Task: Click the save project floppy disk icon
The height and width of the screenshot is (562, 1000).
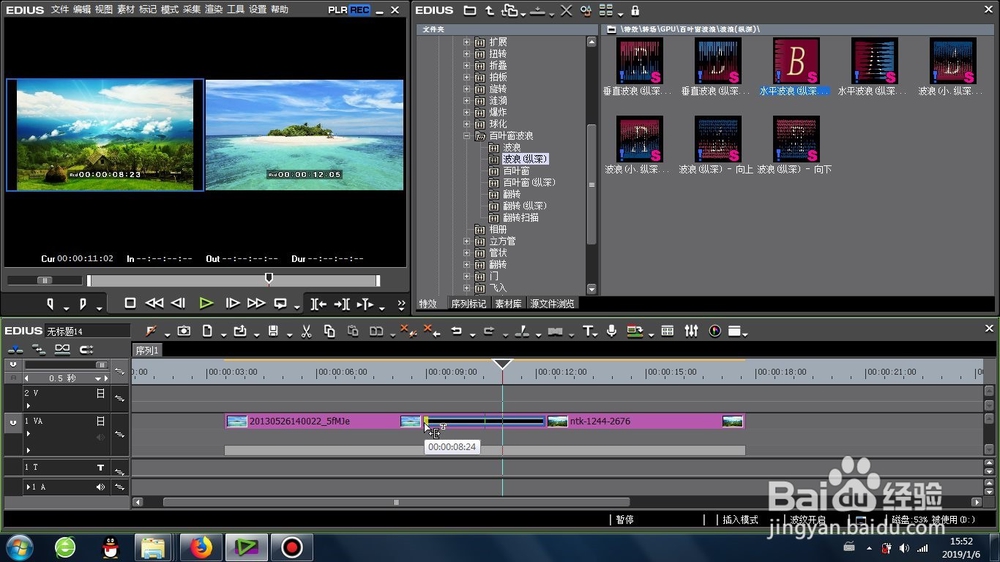Action: [x=273, y=331]
